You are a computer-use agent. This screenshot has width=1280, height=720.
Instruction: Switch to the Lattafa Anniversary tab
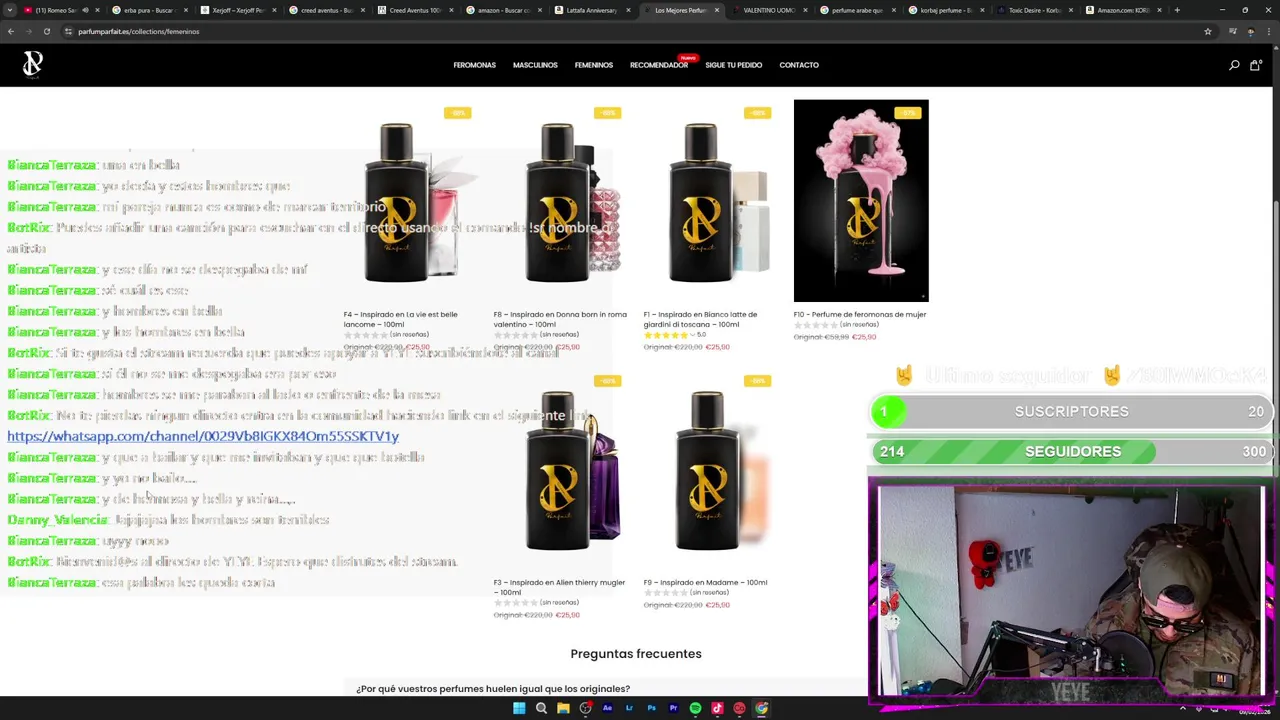(592, 10)
